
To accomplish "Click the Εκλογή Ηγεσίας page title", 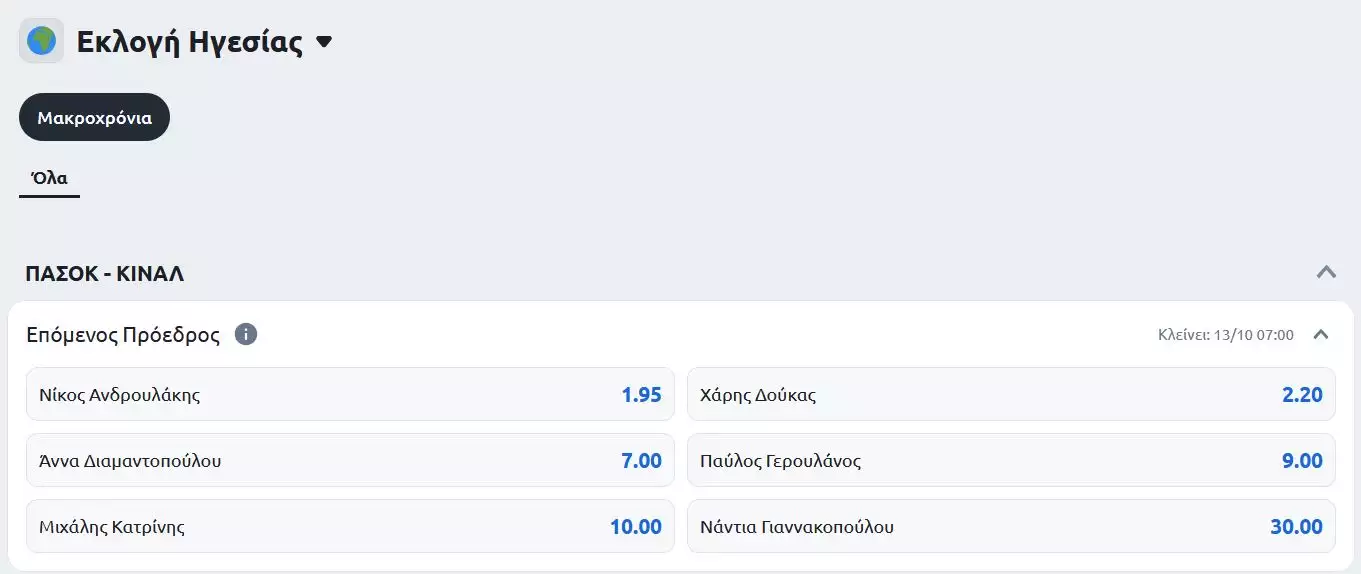I will pyautogui.click(x=190, y=42).
